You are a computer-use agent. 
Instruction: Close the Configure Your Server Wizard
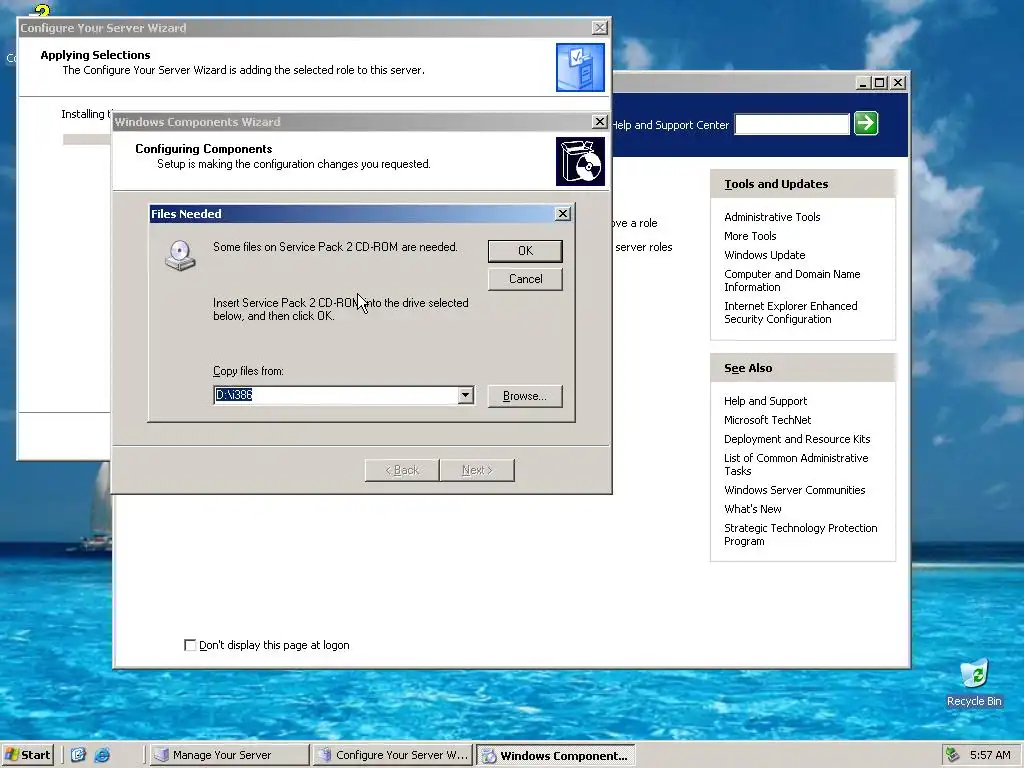coord(599,27)
